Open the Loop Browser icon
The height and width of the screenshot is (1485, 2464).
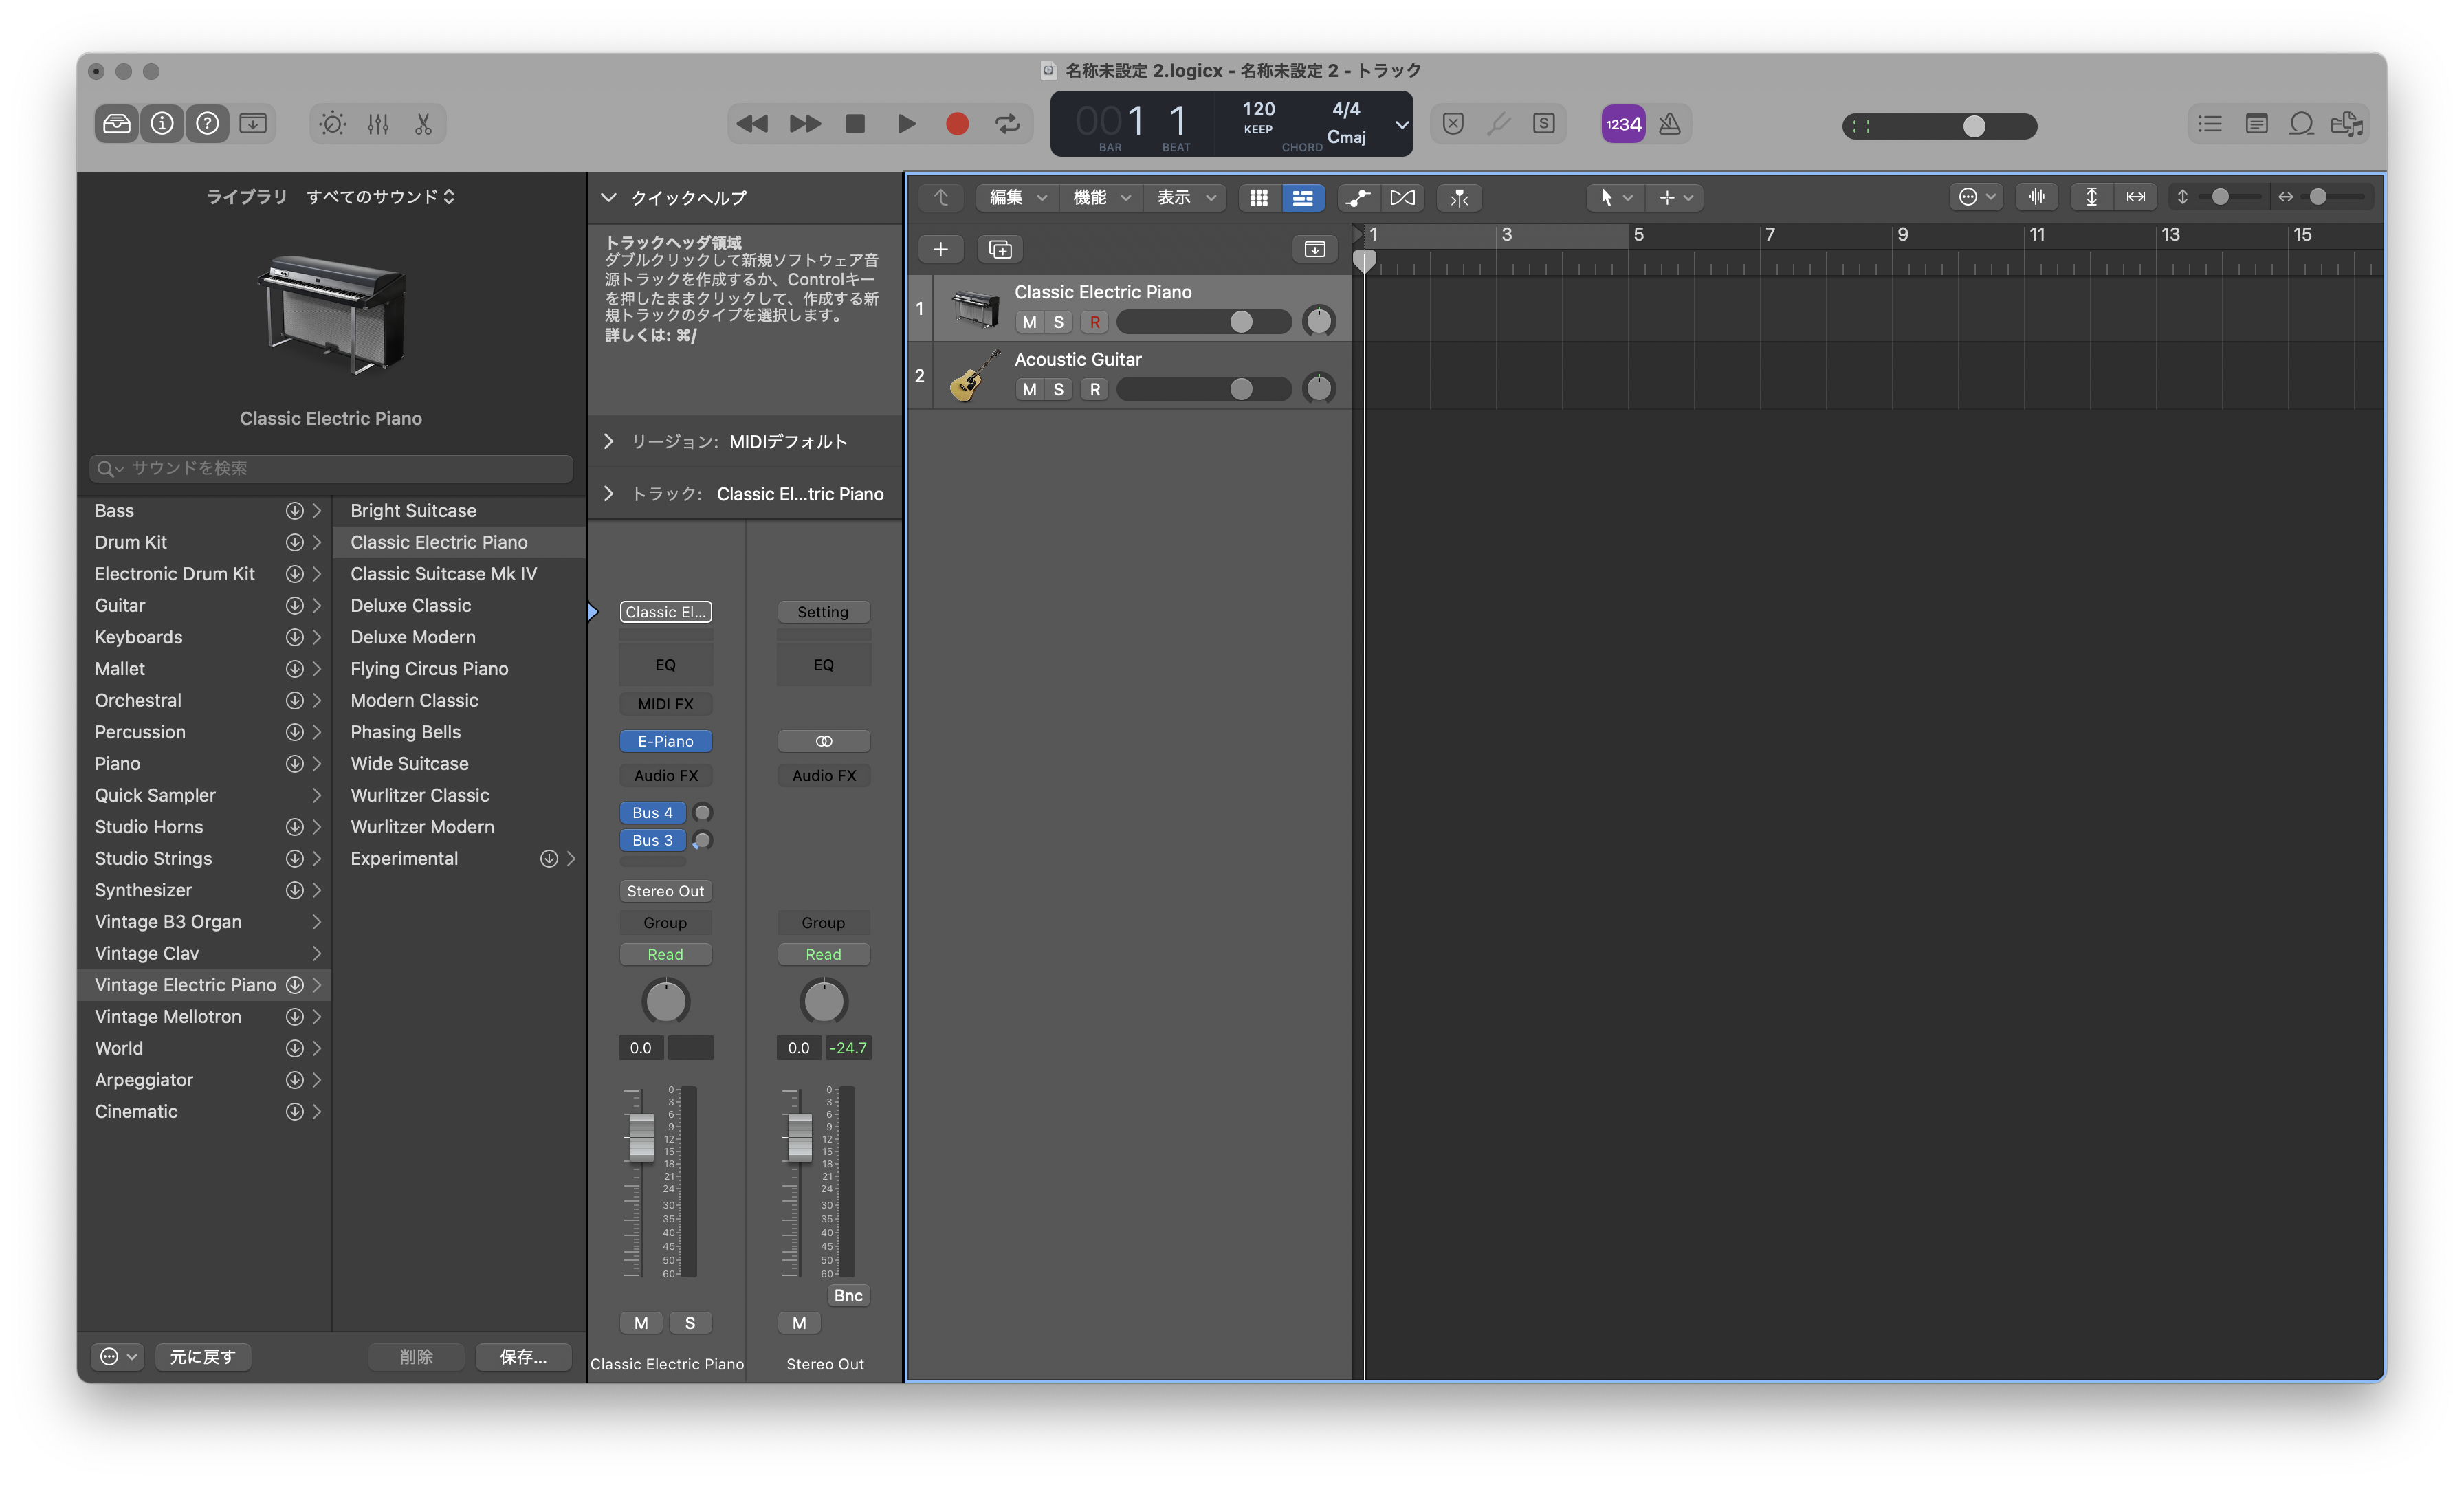[x=2301, y=124]
